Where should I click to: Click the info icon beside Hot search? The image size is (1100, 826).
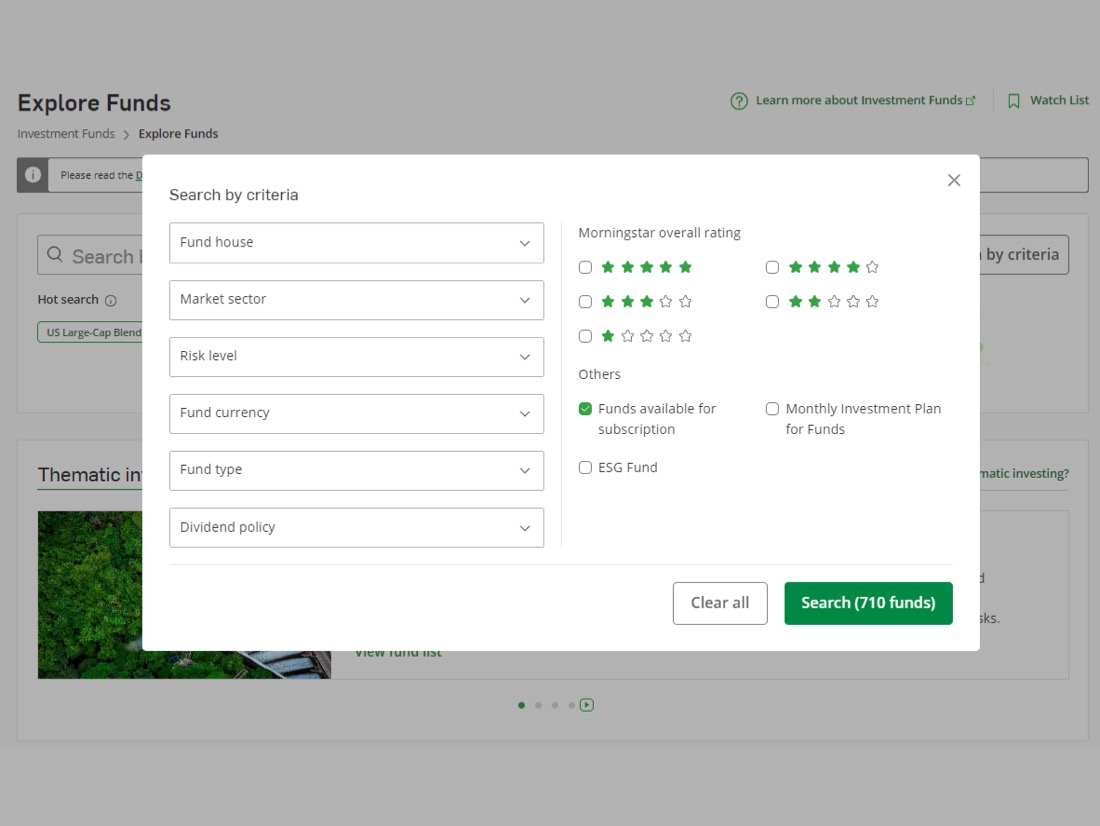(x=111, y=300)
